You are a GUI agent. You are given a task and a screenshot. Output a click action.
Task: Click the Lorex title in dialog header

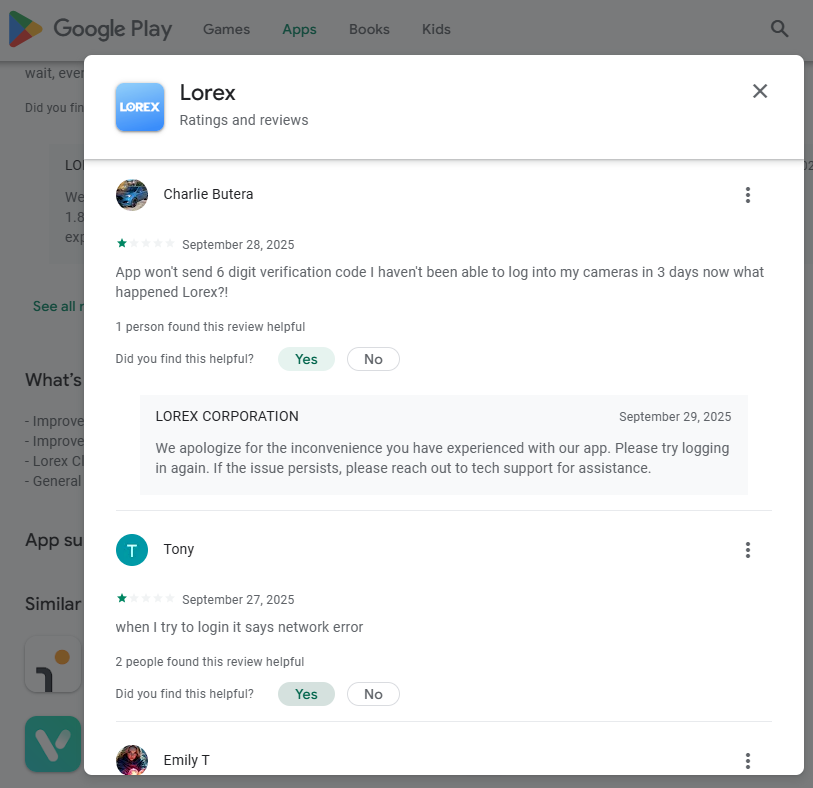point(207,93)
